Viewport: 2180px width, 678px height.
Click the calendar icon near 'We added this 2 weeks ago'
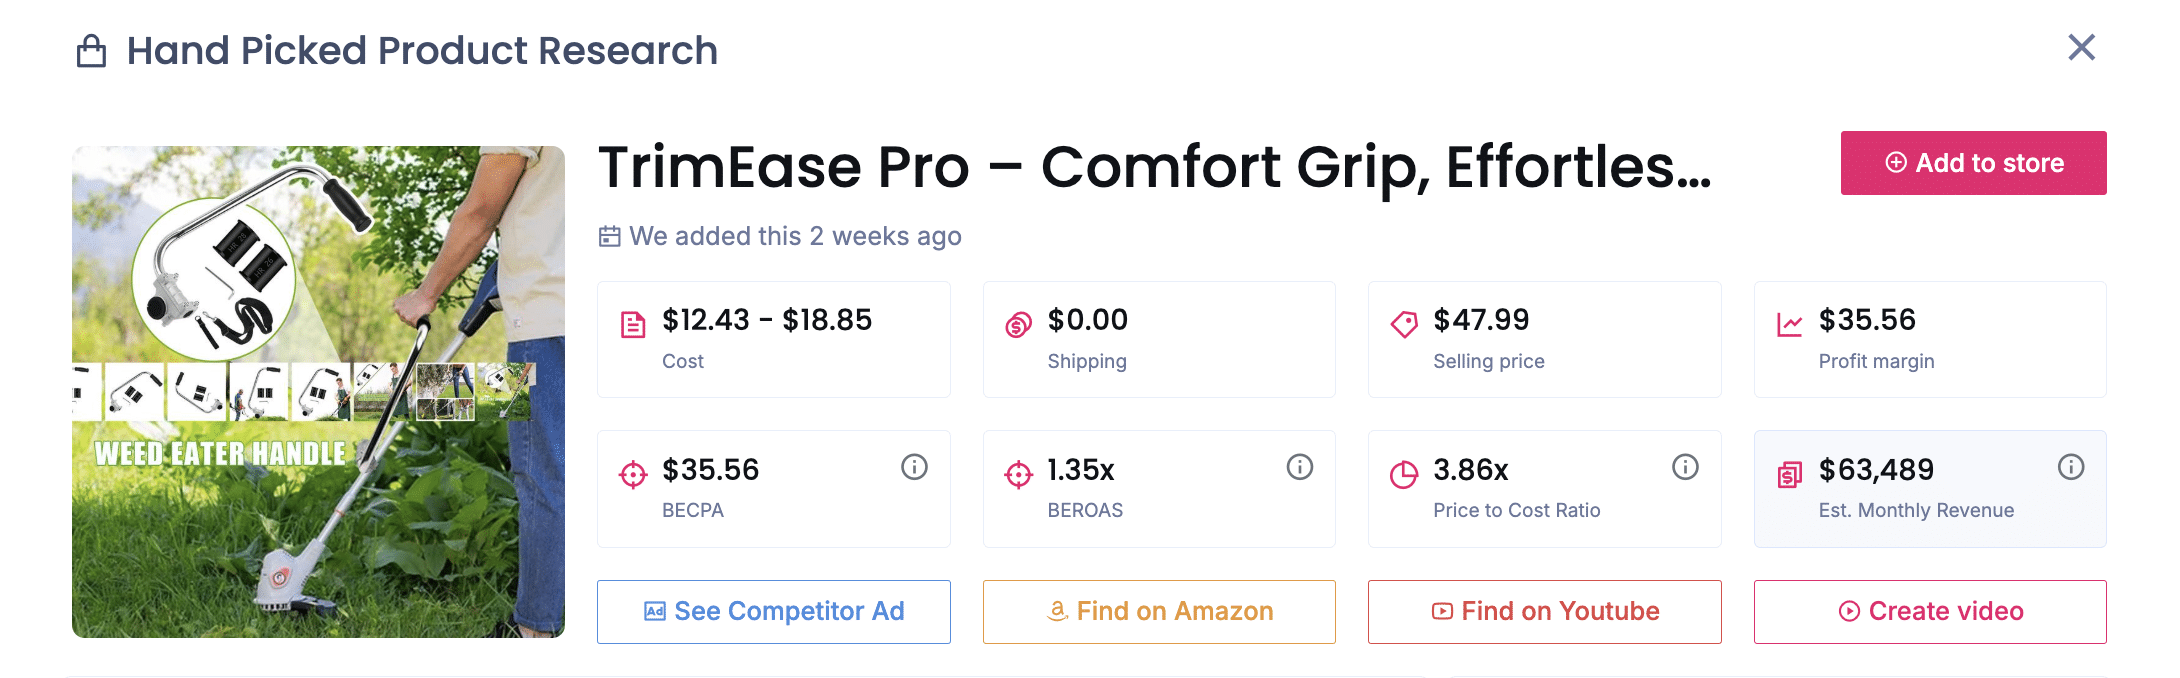pyautogui.click(x=609, y=236)
